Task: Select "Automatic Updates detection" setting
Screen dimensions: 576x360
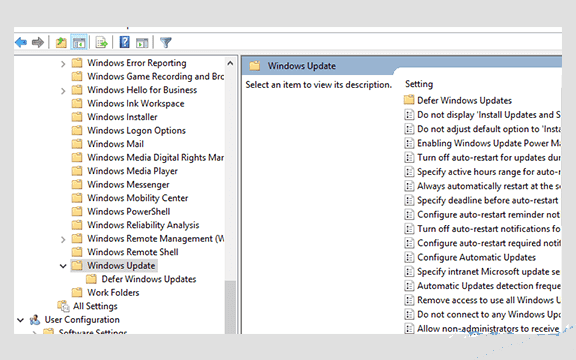Action: tap(482, 286)
